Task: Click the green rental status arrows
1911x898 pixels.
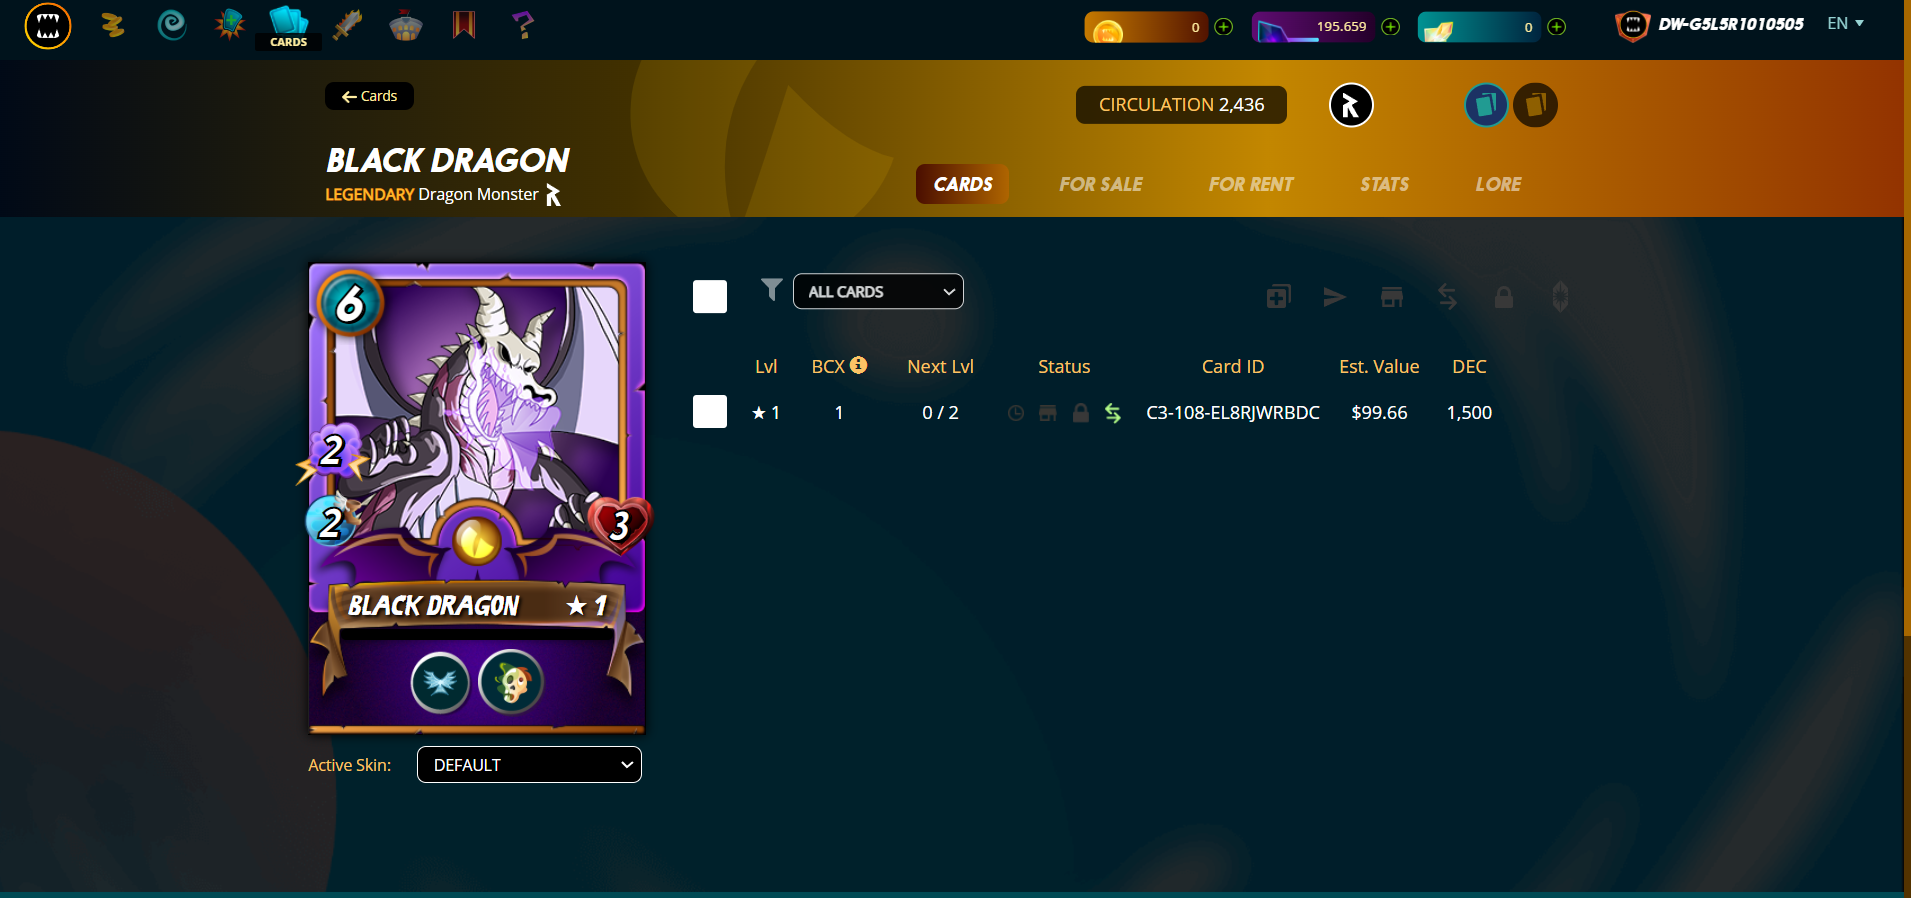Action: point(1112,413)
